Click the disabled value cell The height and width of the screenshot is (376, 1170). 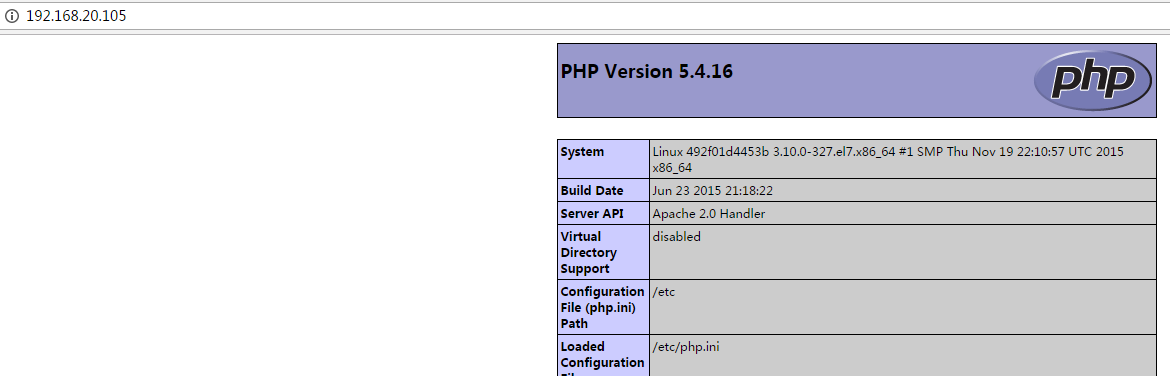902,252
